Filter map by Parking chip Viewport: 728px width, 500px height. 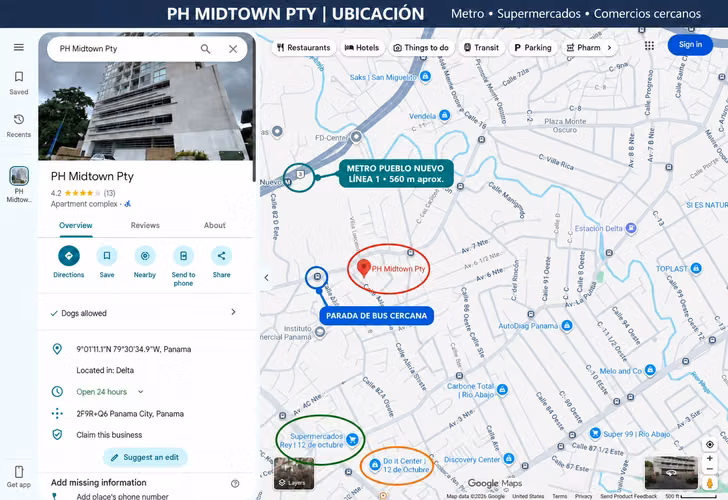(x=533, y=47)
